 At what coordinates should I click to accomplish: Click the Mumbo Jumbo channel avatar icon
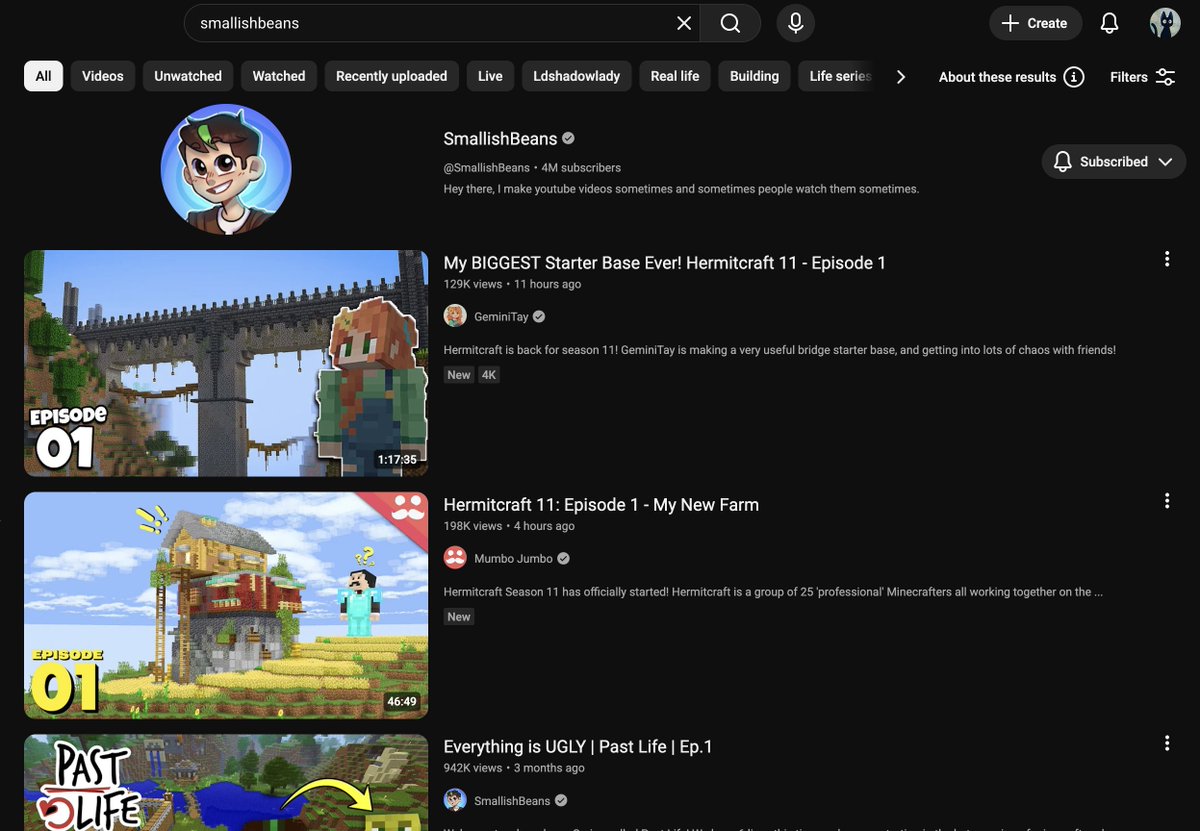[x=455, y=558]
